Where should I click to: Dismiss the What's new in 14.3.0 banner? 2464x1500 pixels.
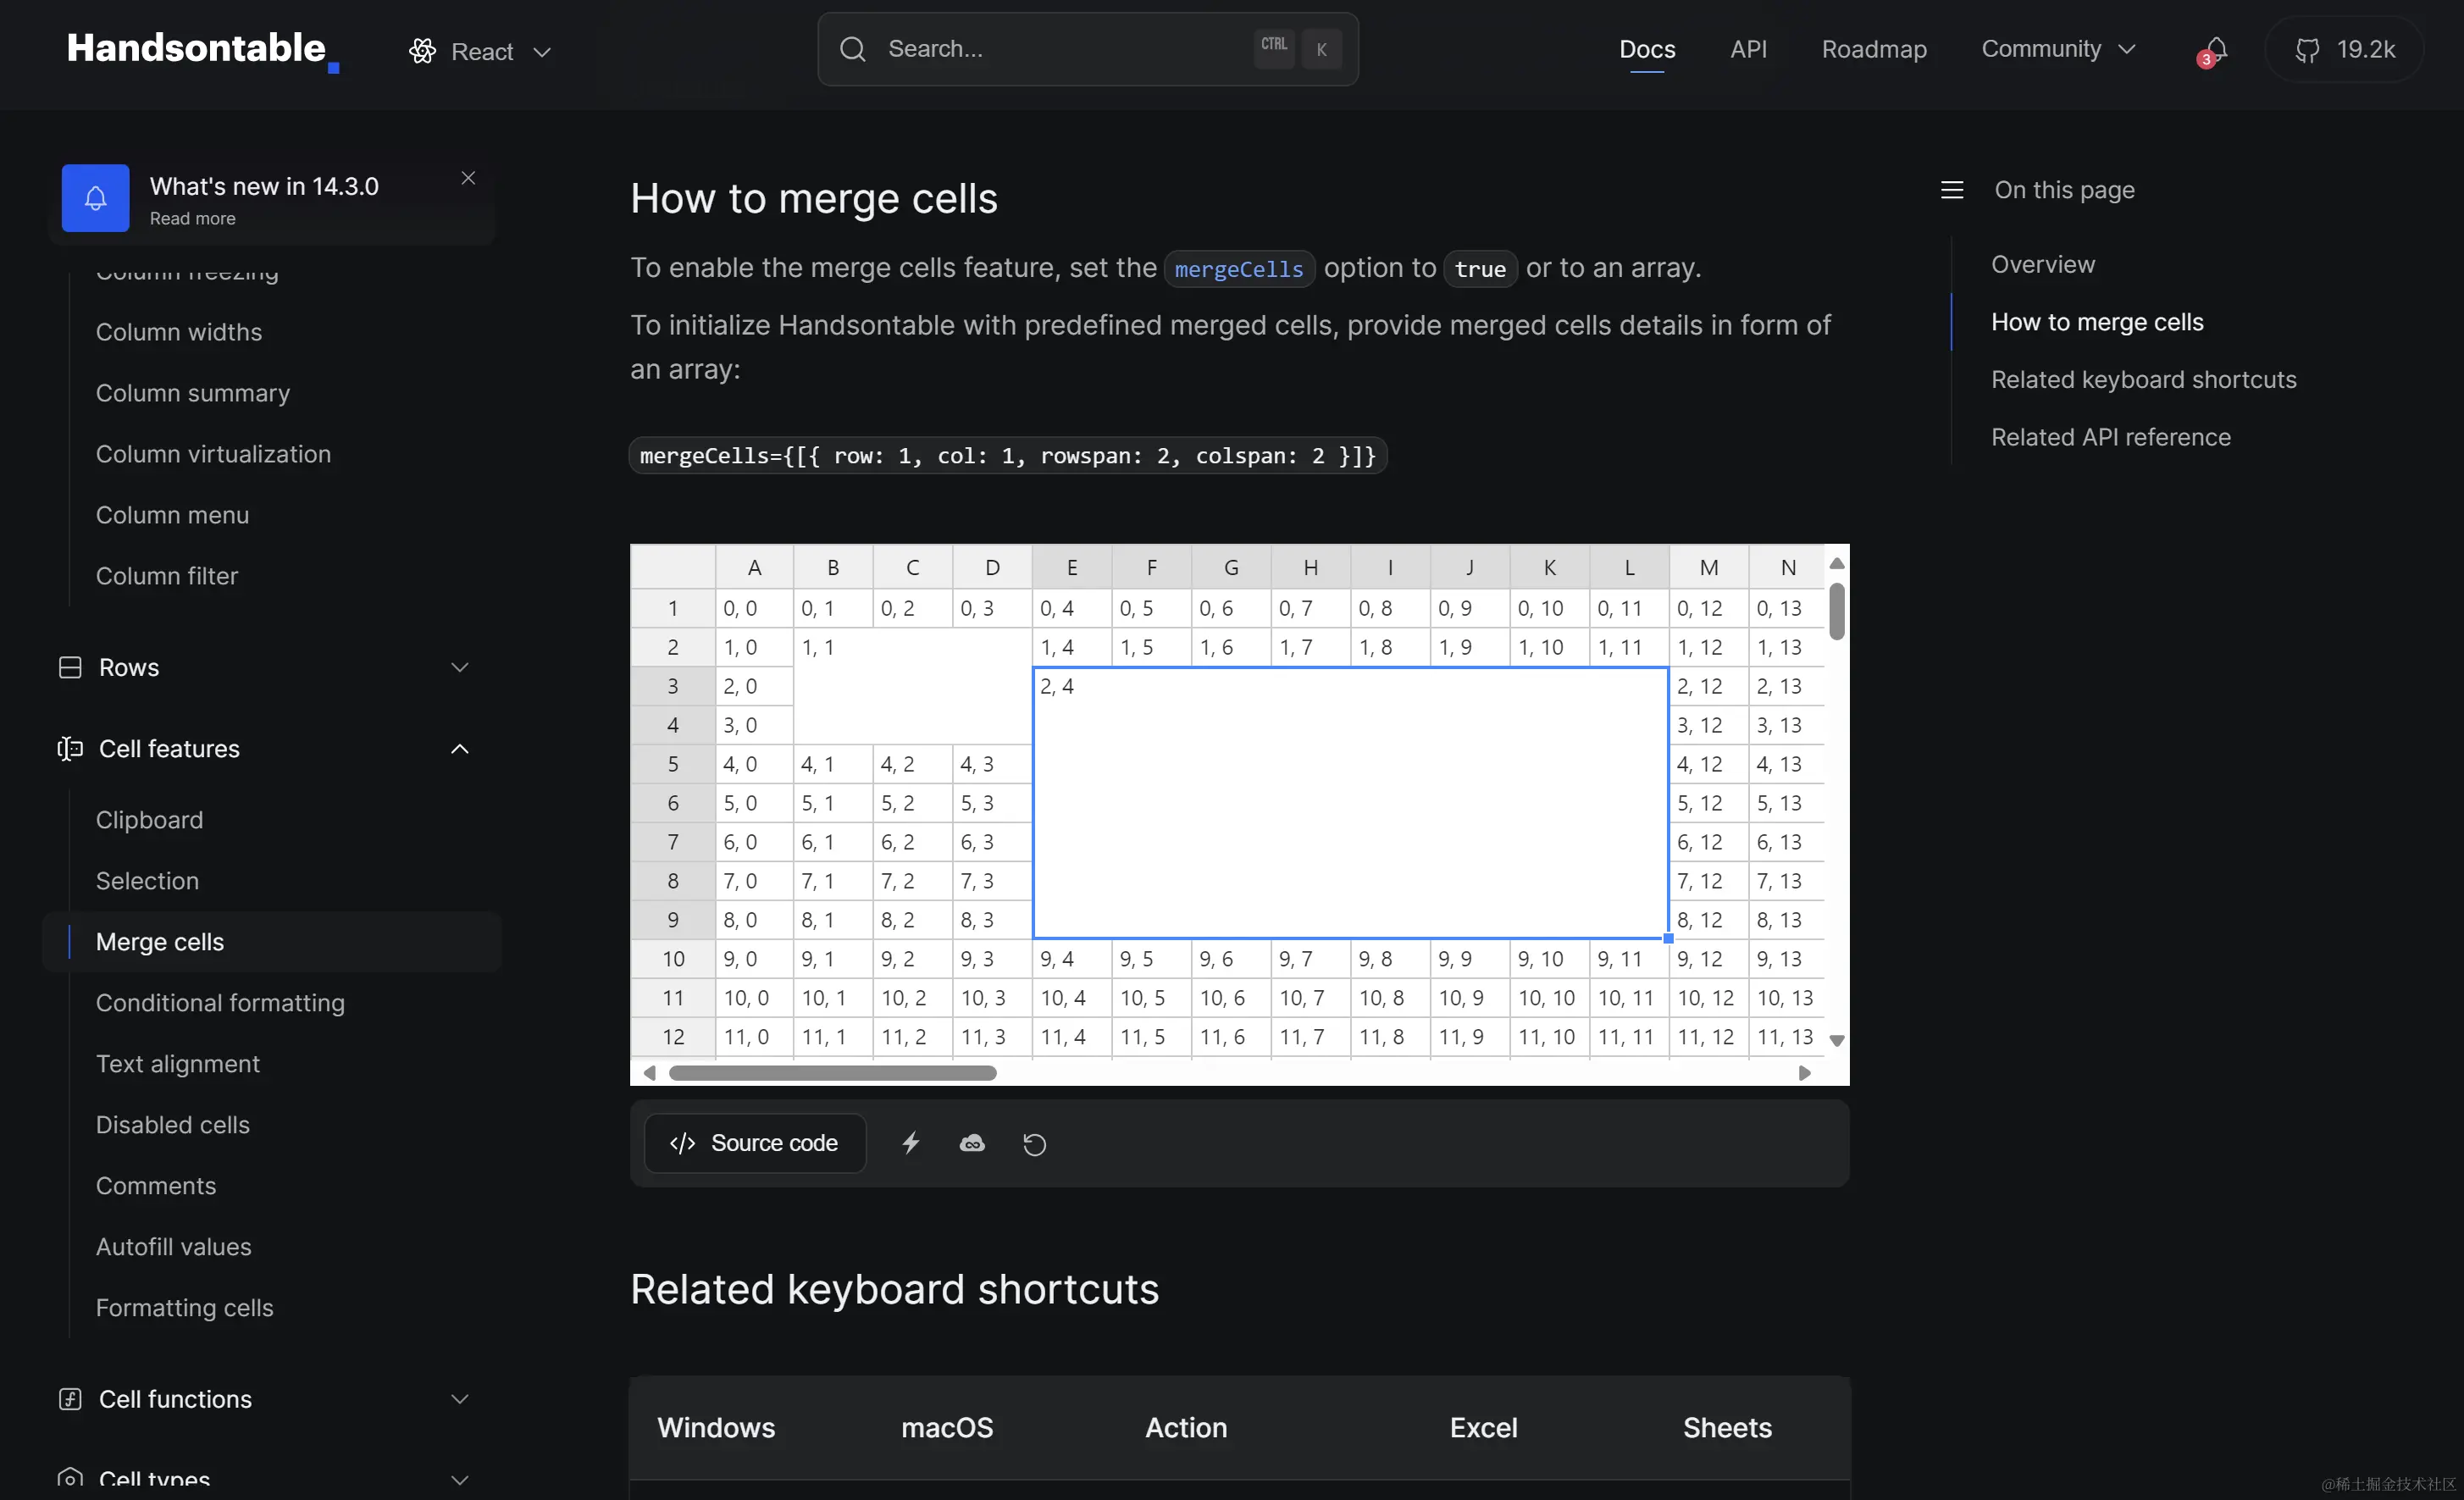click(468, 178)
